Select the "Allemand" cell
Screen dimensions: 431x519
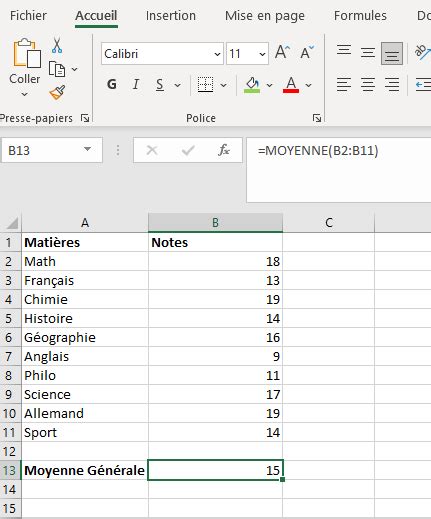(x=85, y=413)
